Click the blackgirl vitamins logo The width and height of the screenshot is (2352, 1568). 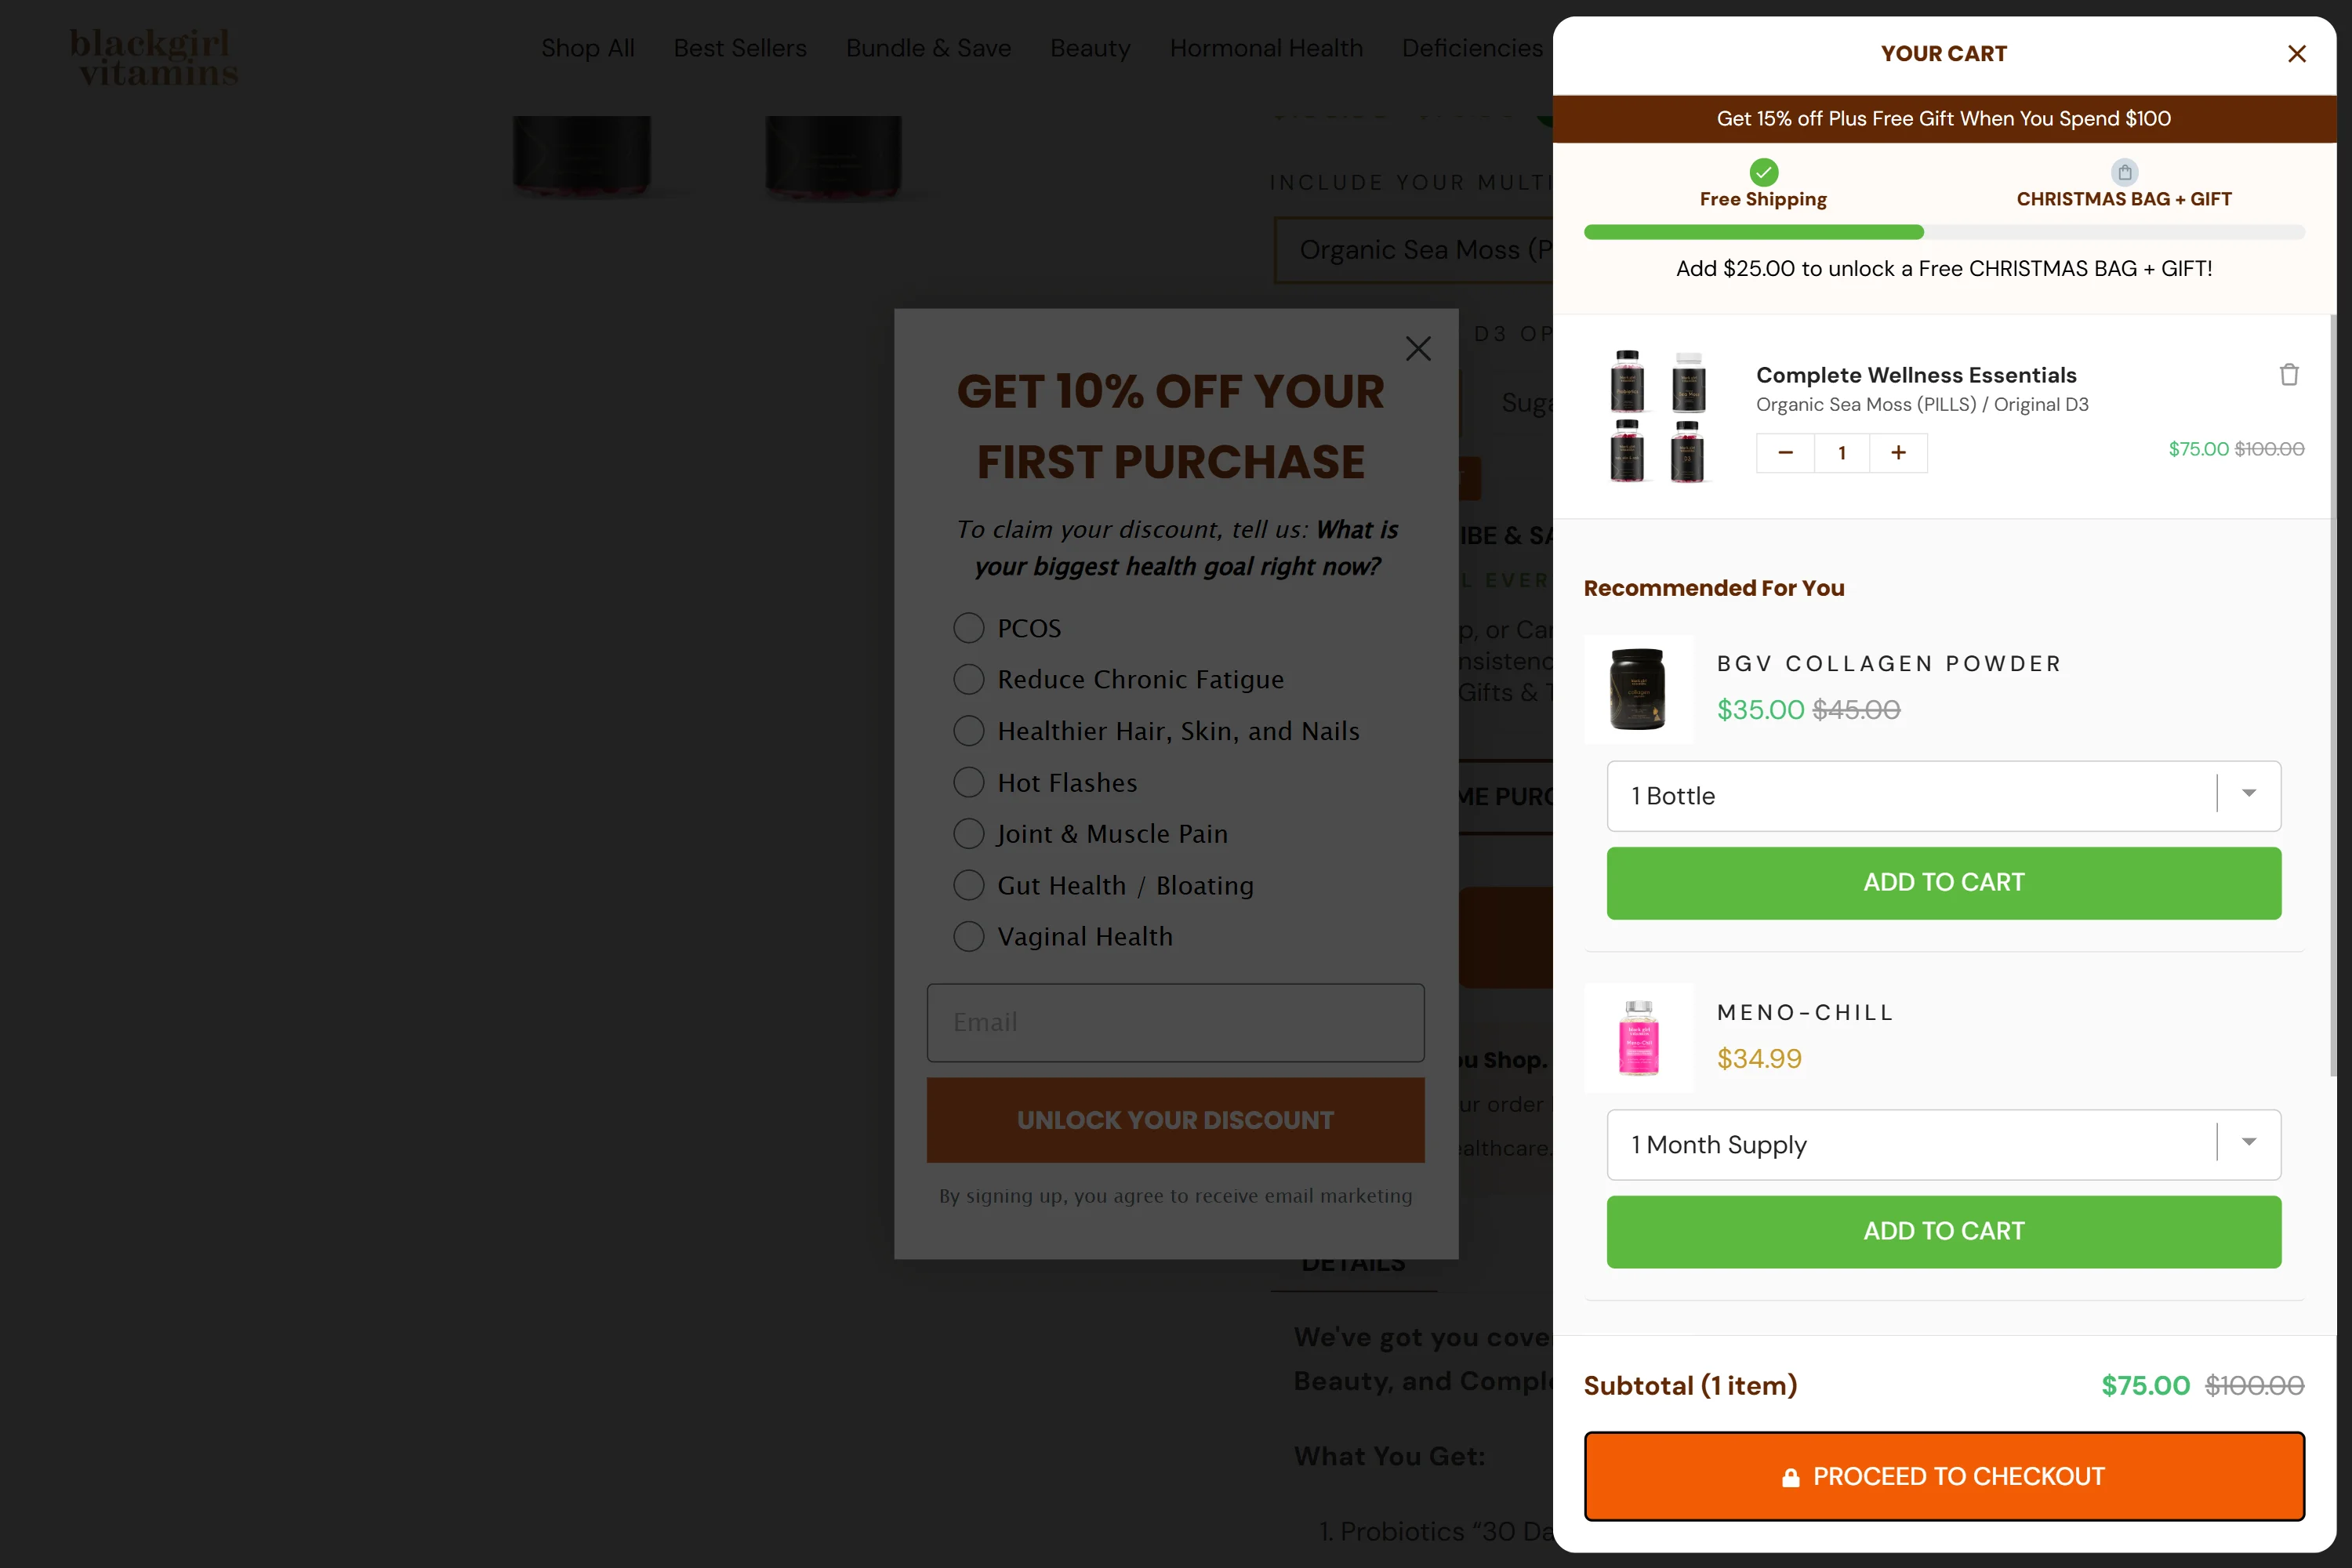(153, 57)
